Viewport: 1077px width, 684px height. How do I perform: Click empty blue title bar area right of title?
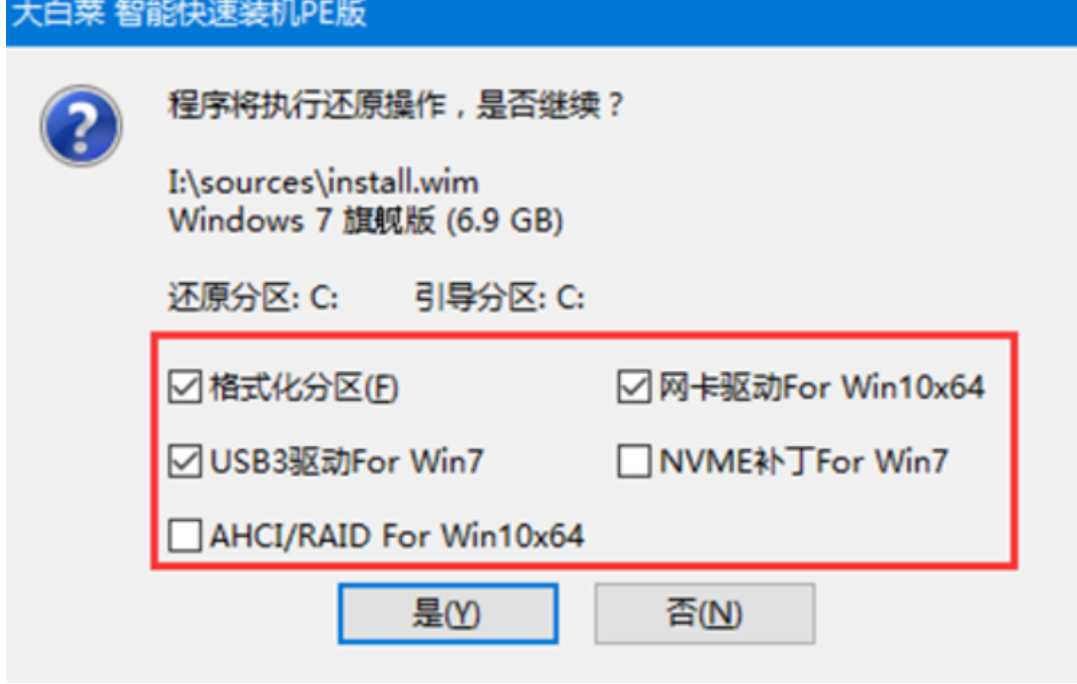pyautogui.click(x=721, y=21)
